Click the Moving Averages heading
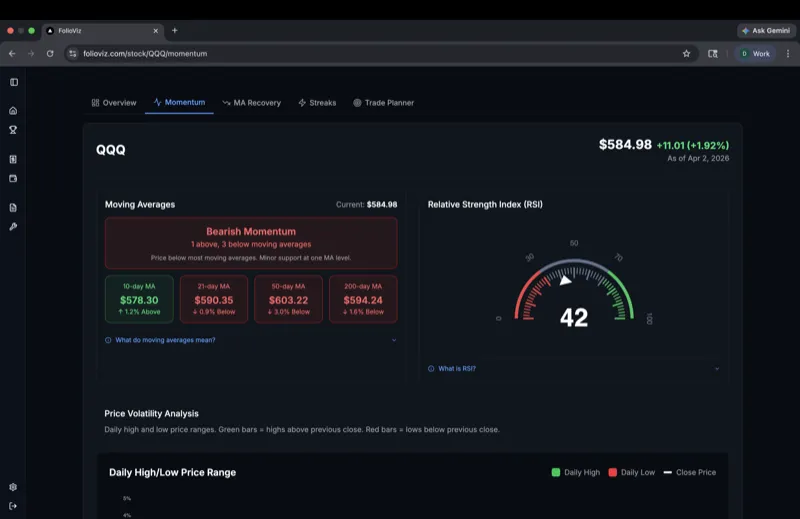Viewport: 800px width, 519px height. pyautogui.click(x=140, y=204)
